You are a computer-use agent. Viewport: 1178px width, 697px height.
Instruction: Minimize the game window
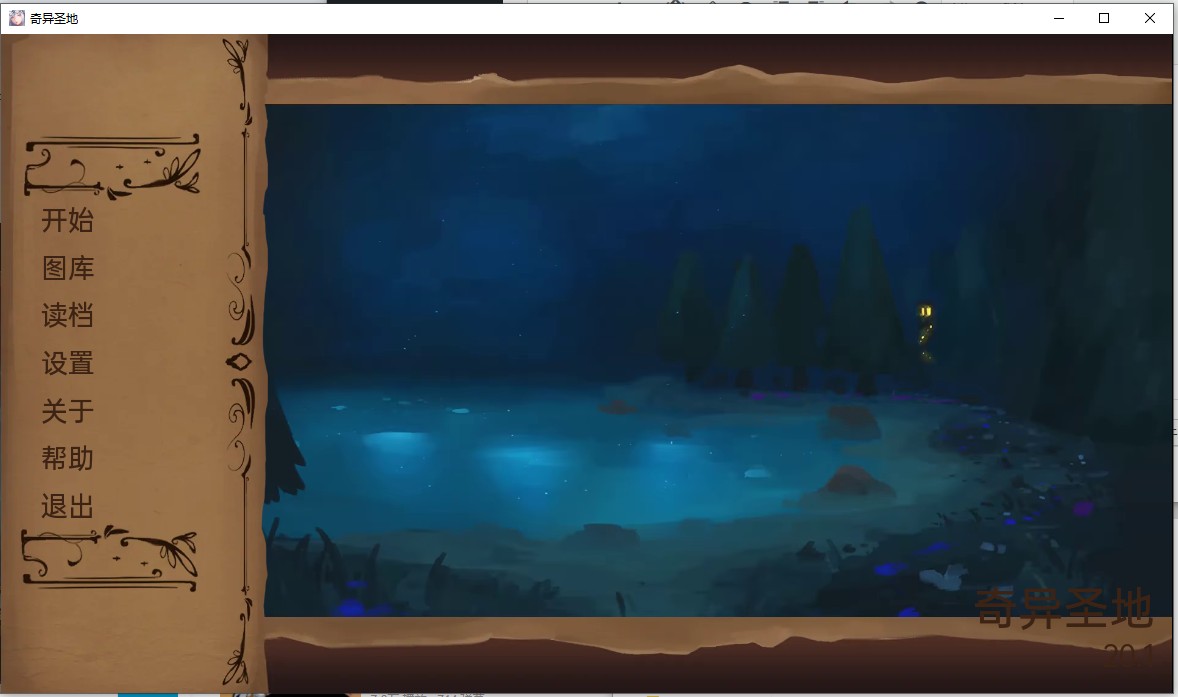click(1058, 18)
